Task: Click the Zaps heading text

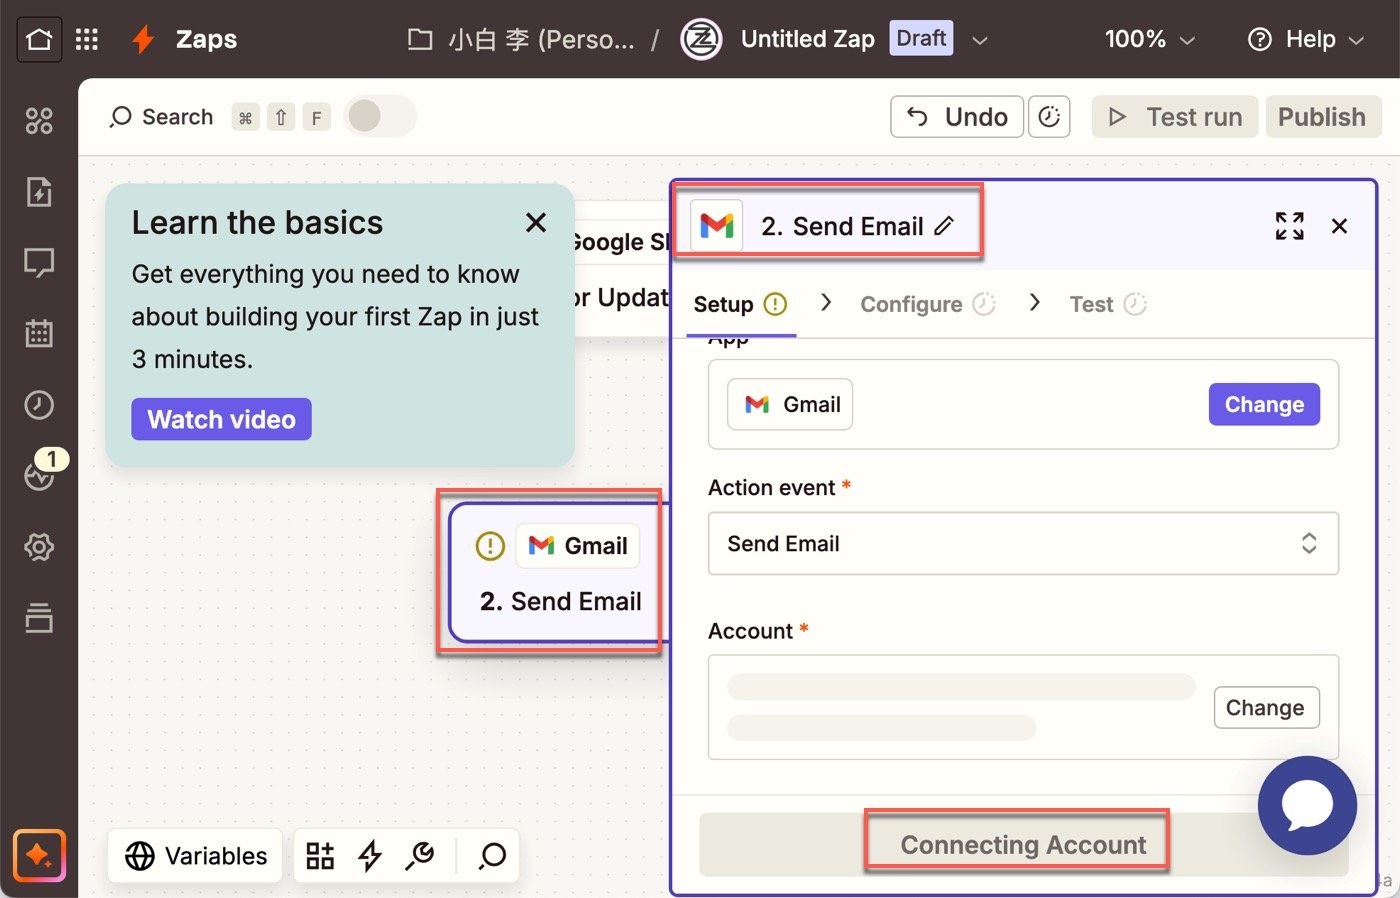Action: click(x=206, y=39)
